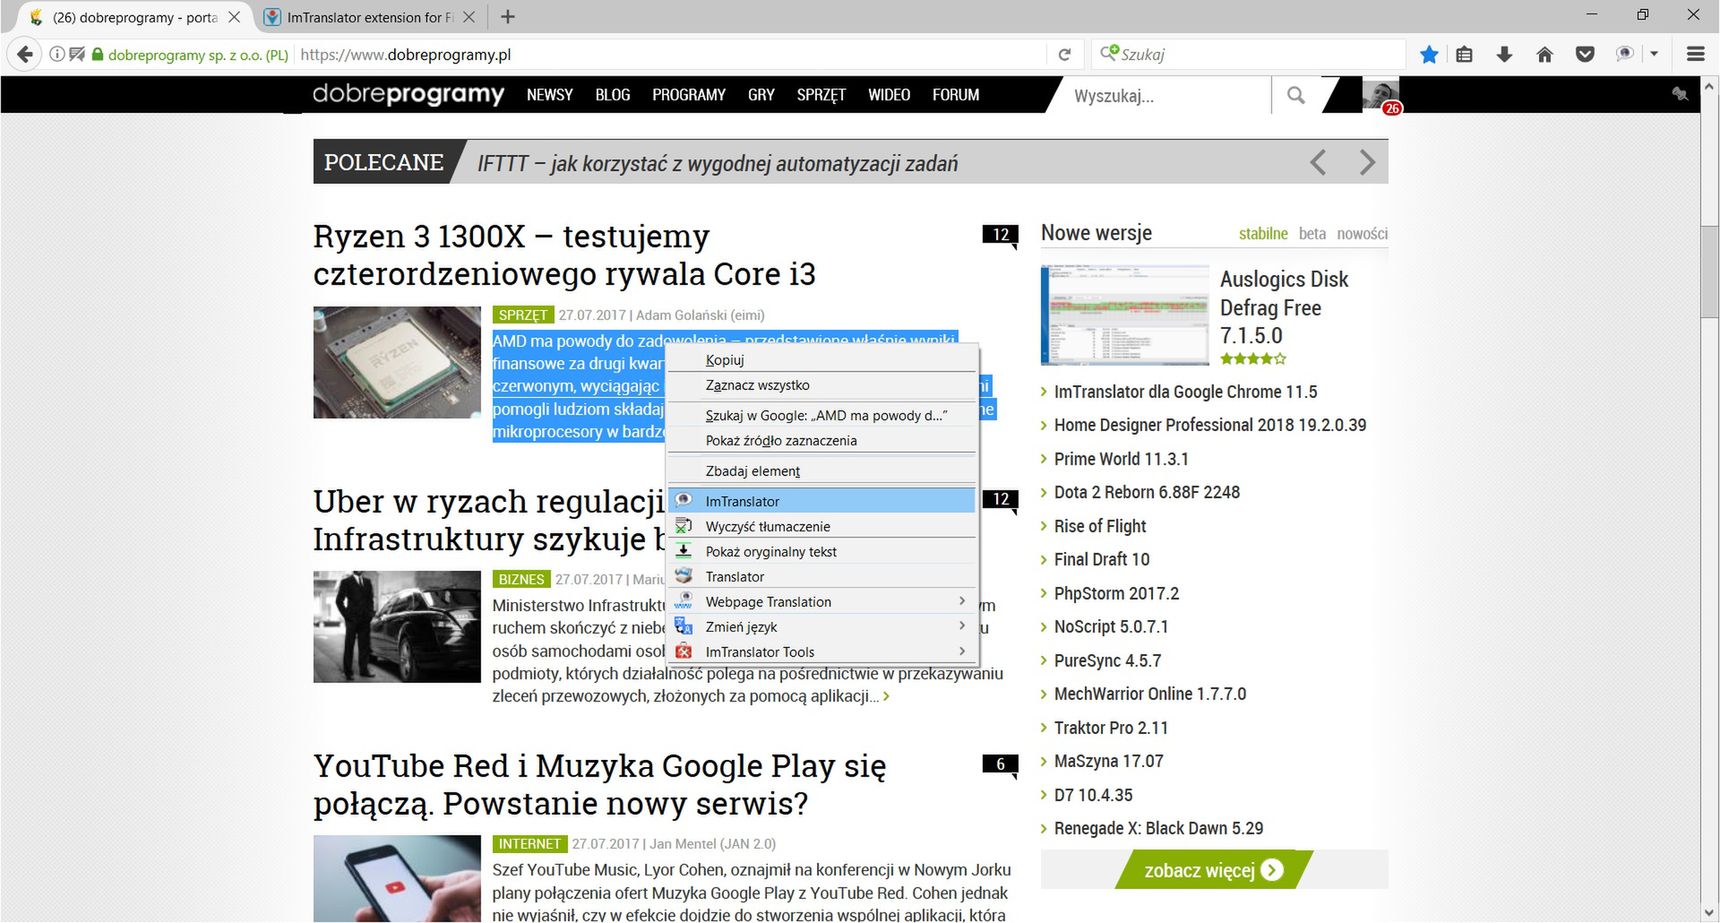This screenshot has height=923, width=1720.
Task: Show the next POLECANE item
Action: (x=1367, y=162)
